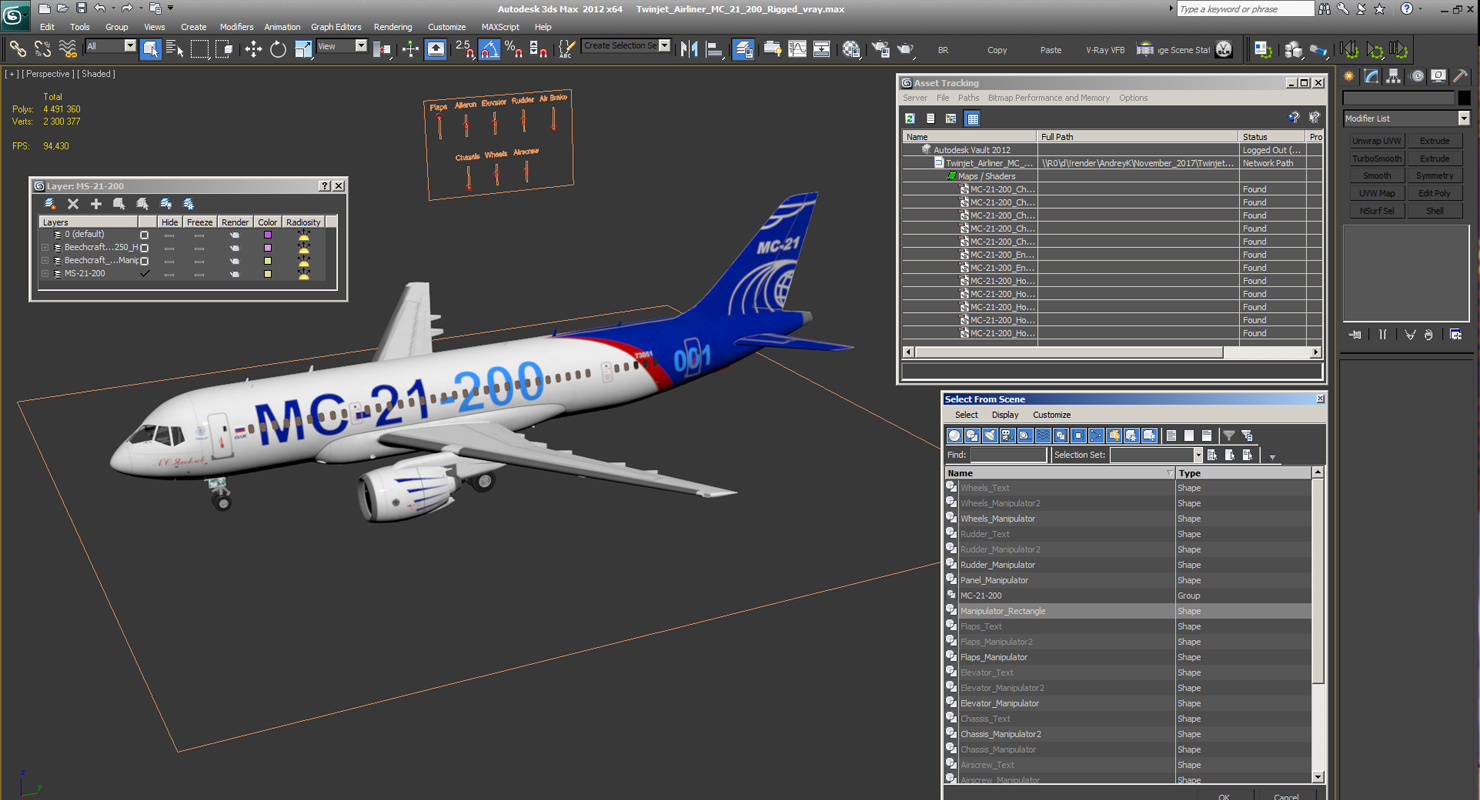Viewport: 1480px width, 800px height.
Task: Click the Mirror tool icon
Action: coord(689,48)
